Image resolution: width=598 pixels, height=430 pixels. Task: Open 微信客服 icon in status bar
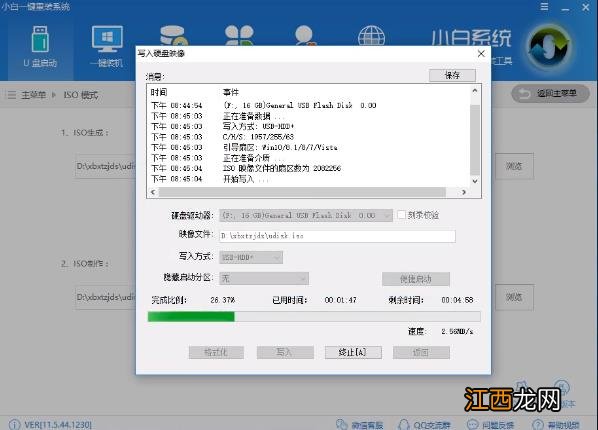[x=359, y=424]
